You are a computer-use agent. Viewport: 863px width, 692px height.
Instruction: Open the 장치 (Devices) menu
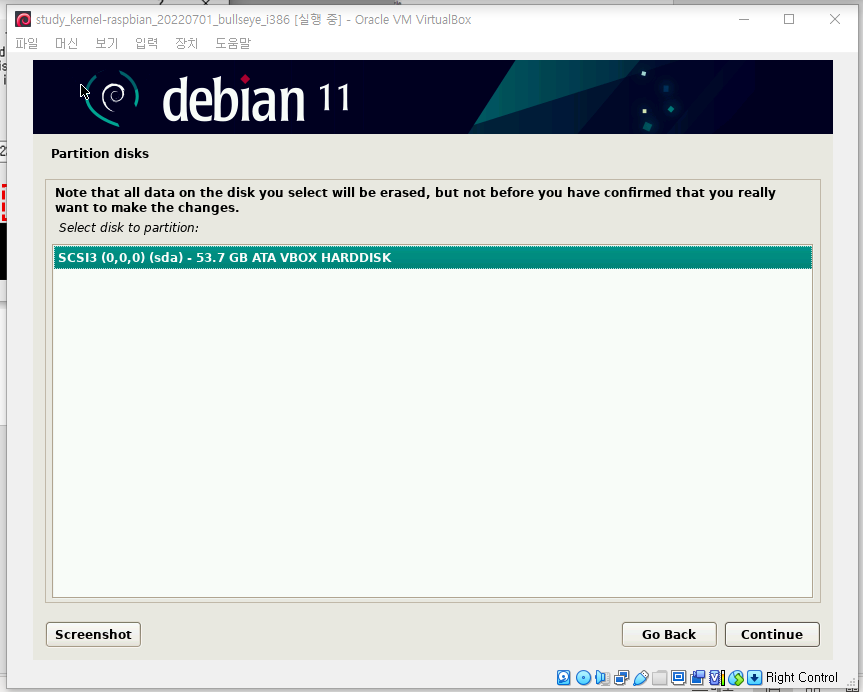(186, 43)
